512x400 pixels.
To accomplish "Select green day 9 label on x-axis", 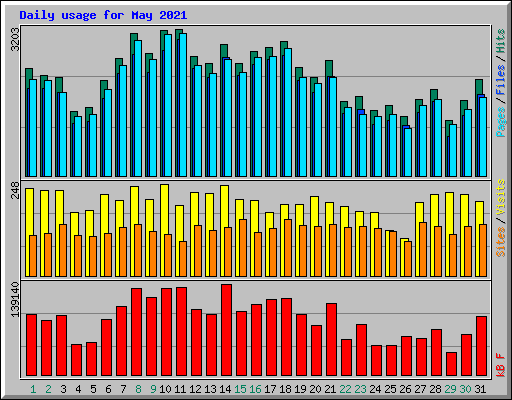I will click(153, 389).
